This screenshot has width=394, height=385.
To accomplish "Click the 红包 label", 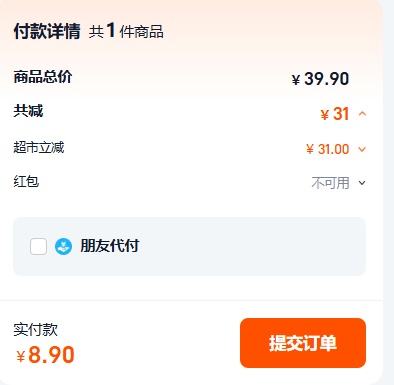I will coord(26,182).
